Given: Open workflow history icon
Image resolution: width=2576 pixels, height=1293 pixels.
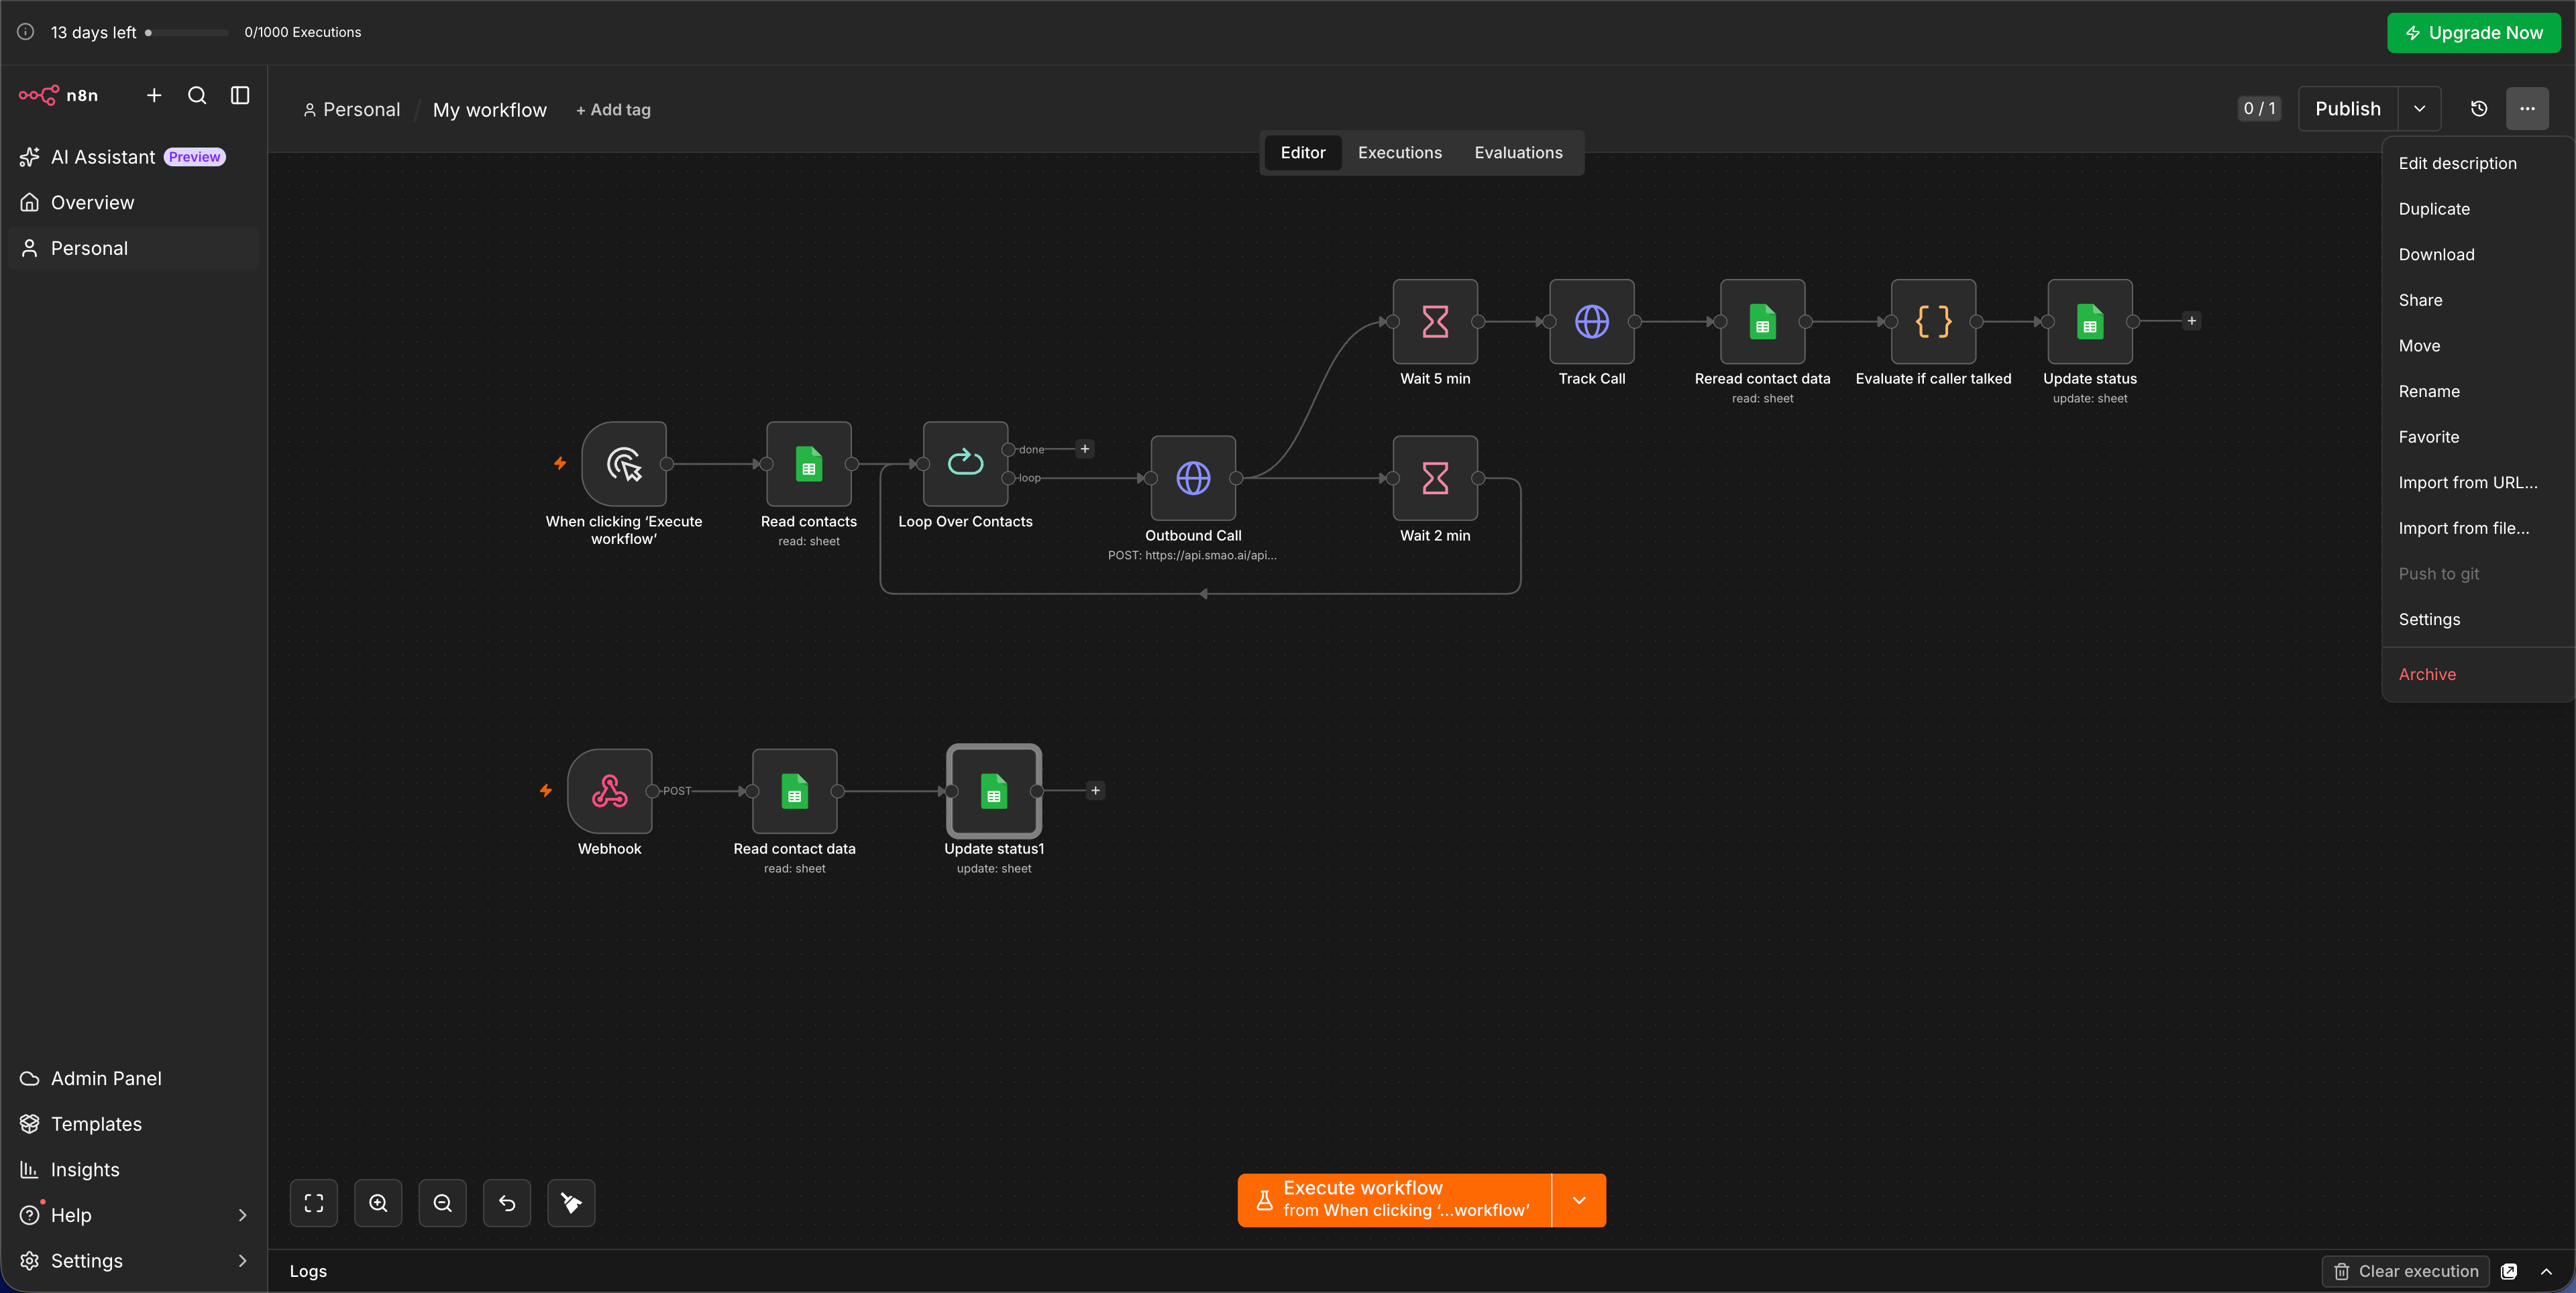Looking at the screenshot, I should [2478, 109].
